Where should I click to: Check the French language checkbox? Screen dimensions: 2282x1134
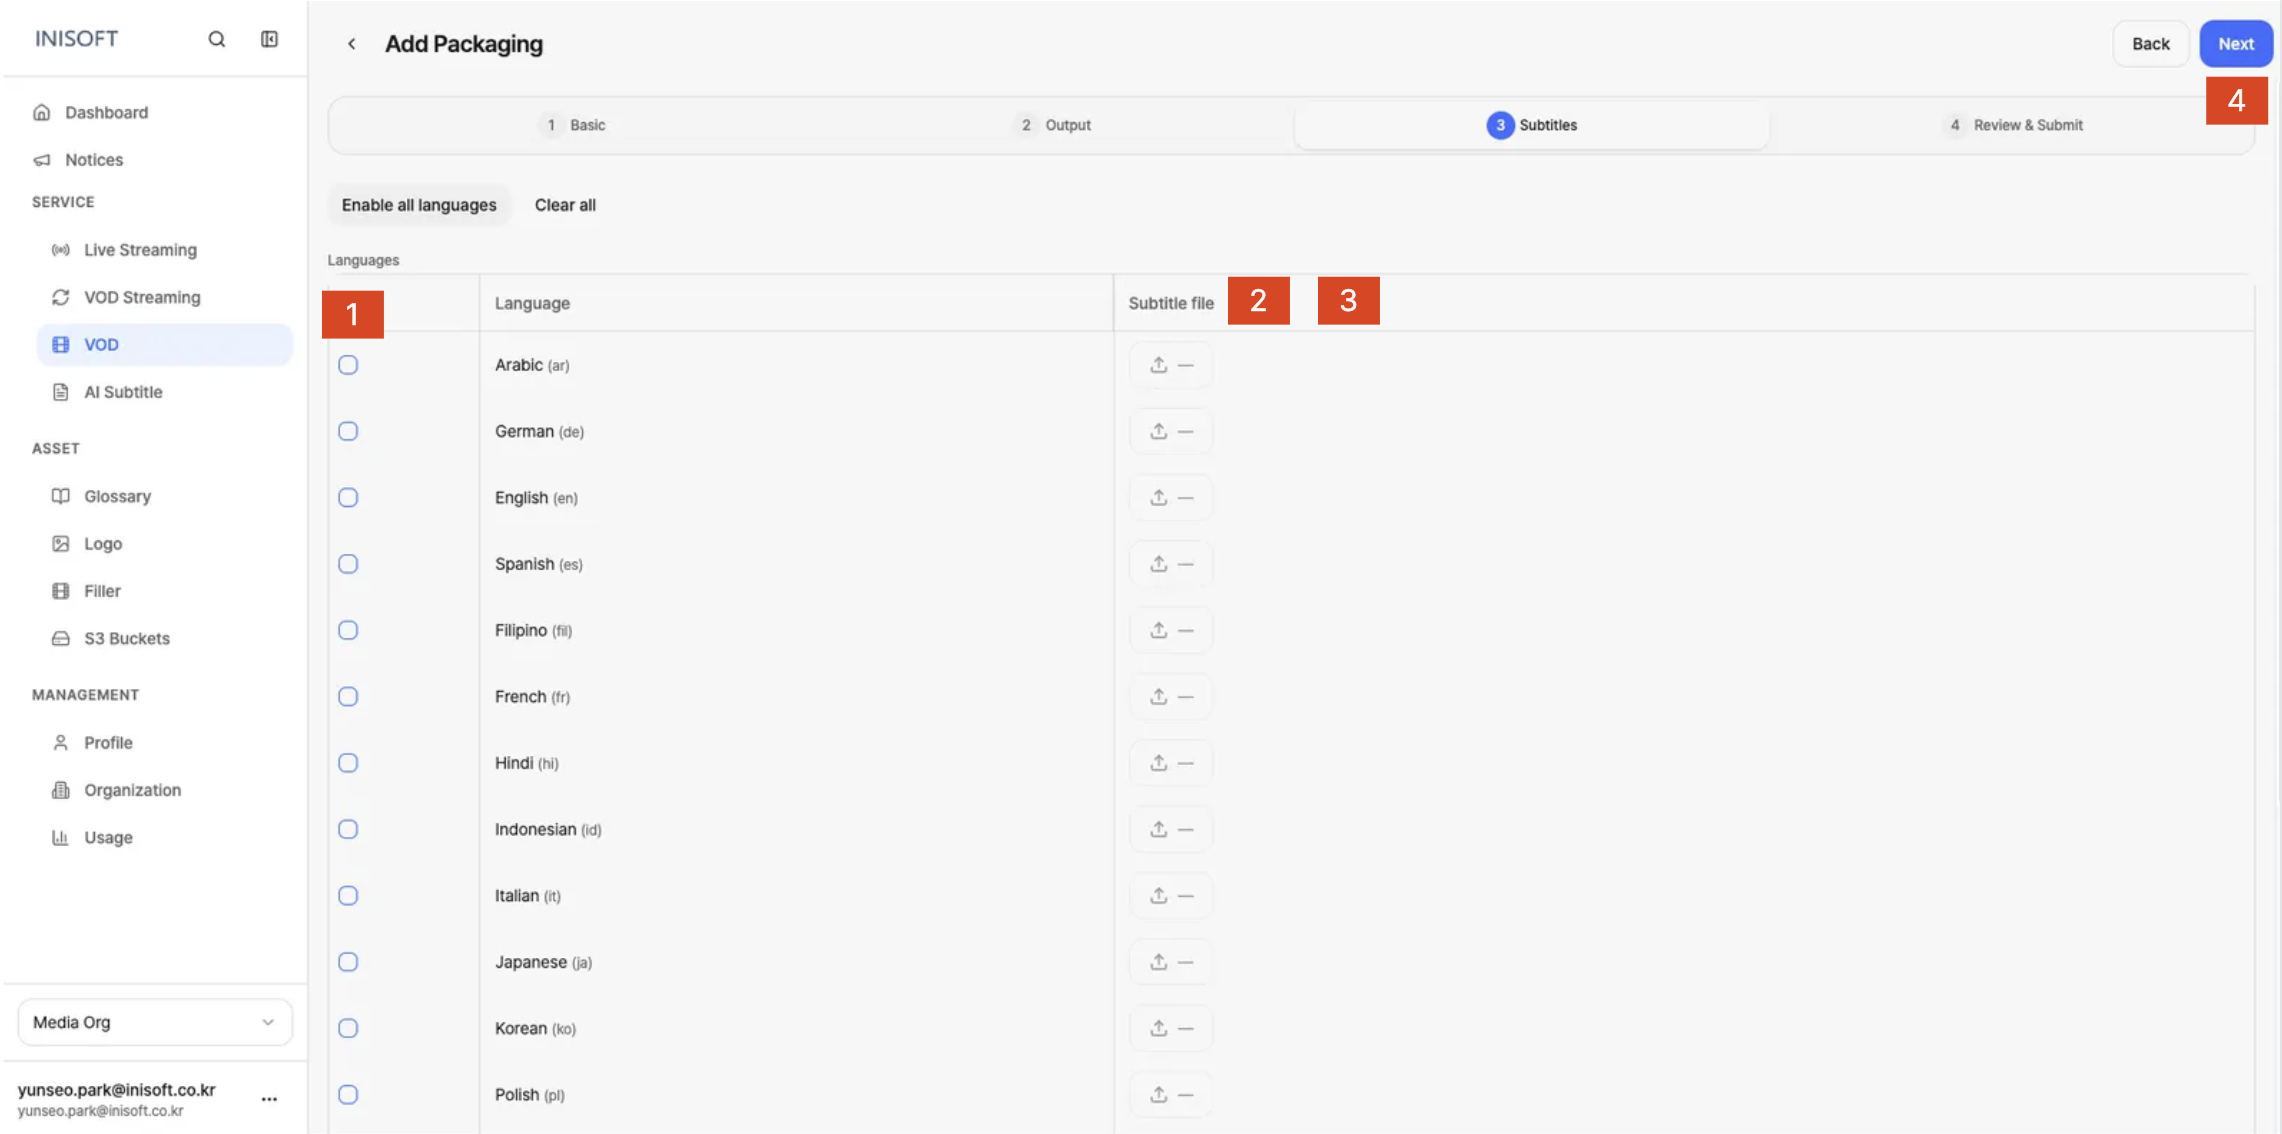348,696
